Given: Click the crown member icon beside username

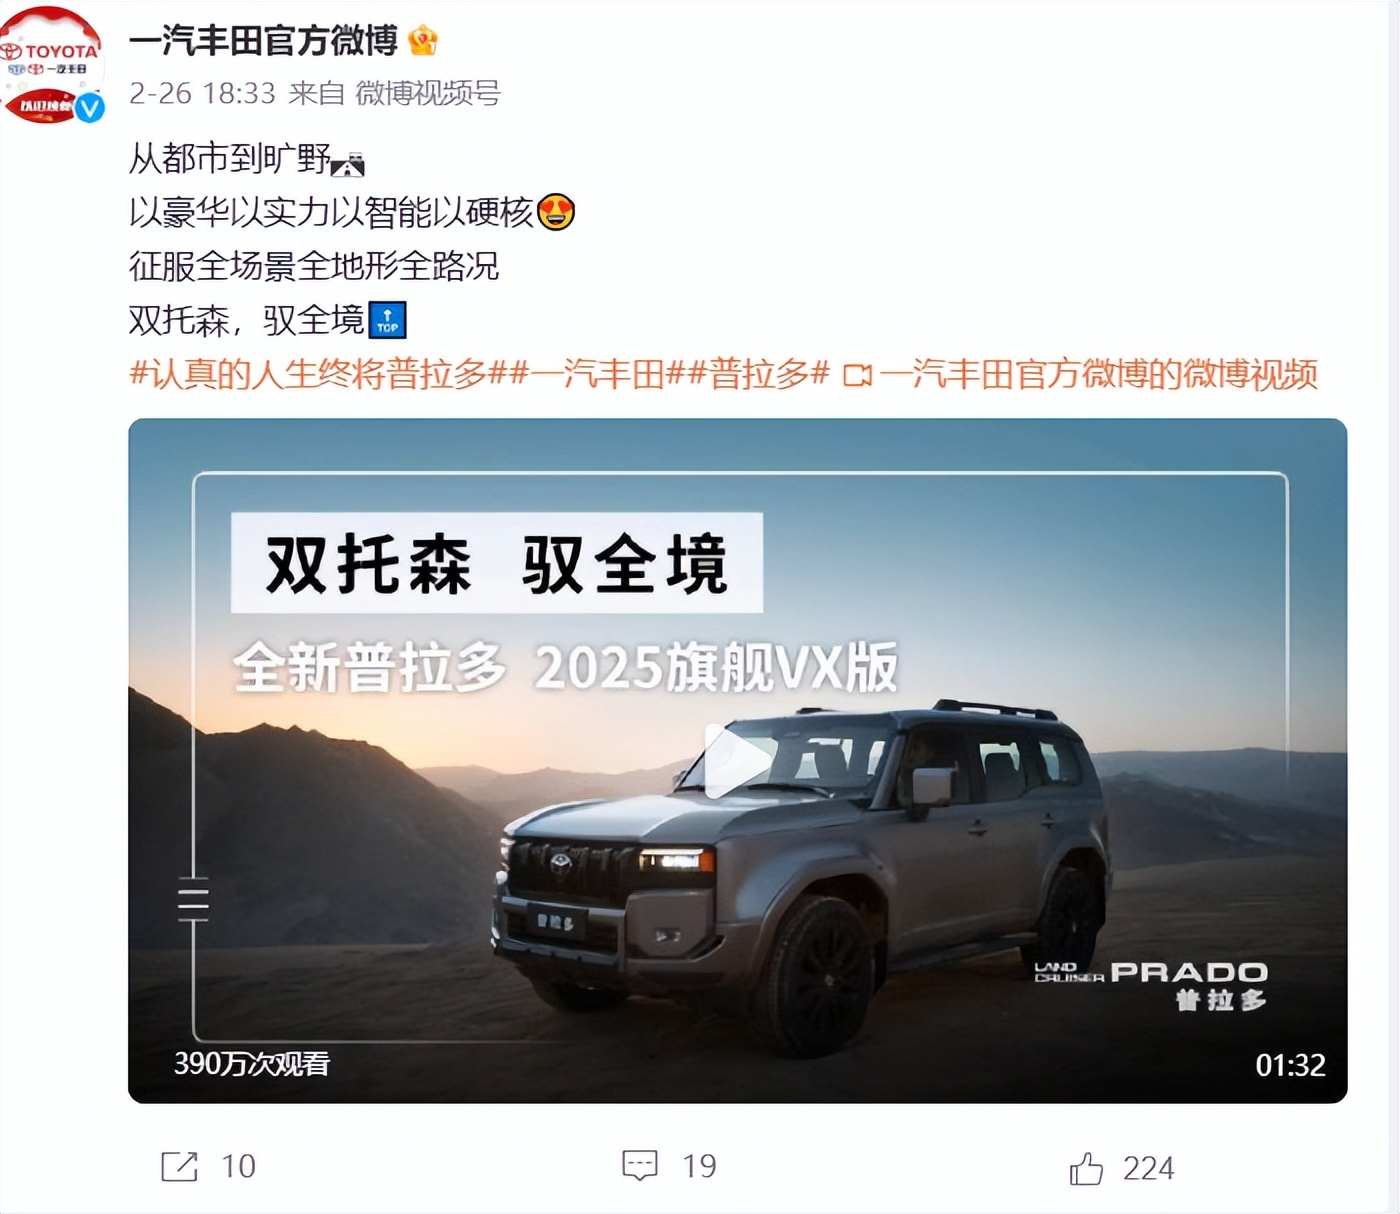Looking at the screenshot, I should click(424, 41).
